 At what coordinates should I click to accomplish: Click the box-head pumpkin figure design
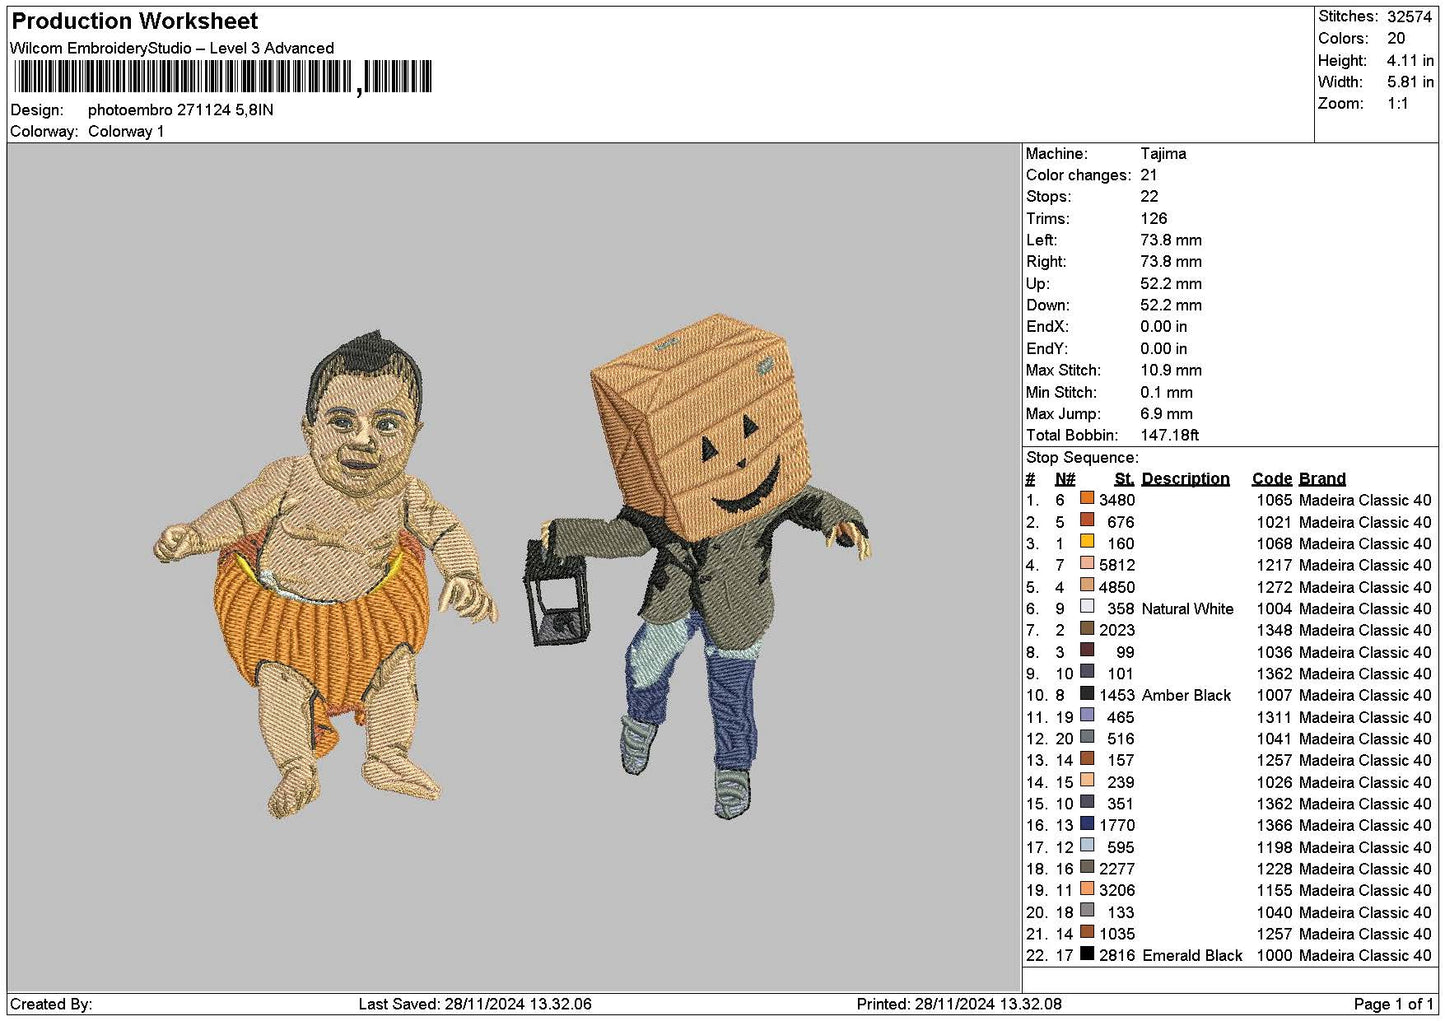click(x=700, y=565)
